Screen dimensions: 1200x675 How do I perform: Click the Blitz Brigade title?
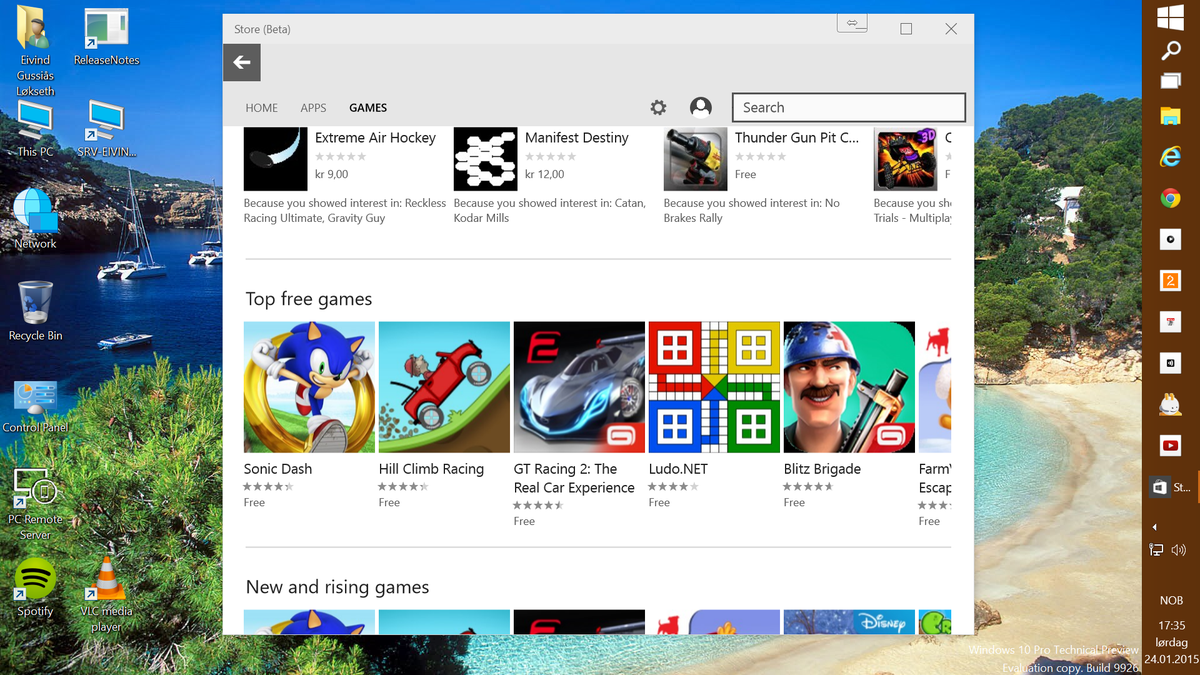click(x=822, y=469)
